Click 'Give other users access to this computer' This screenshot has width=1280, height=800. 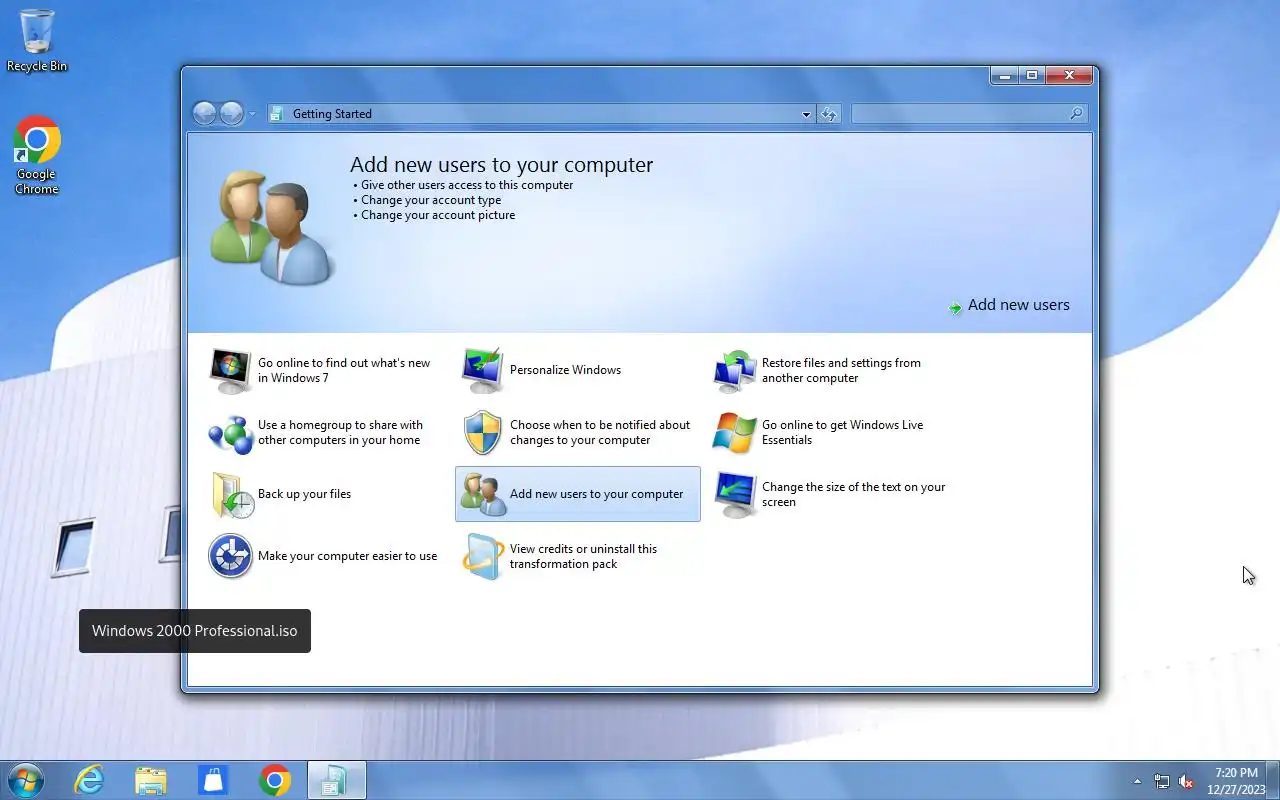click(467, 185)
